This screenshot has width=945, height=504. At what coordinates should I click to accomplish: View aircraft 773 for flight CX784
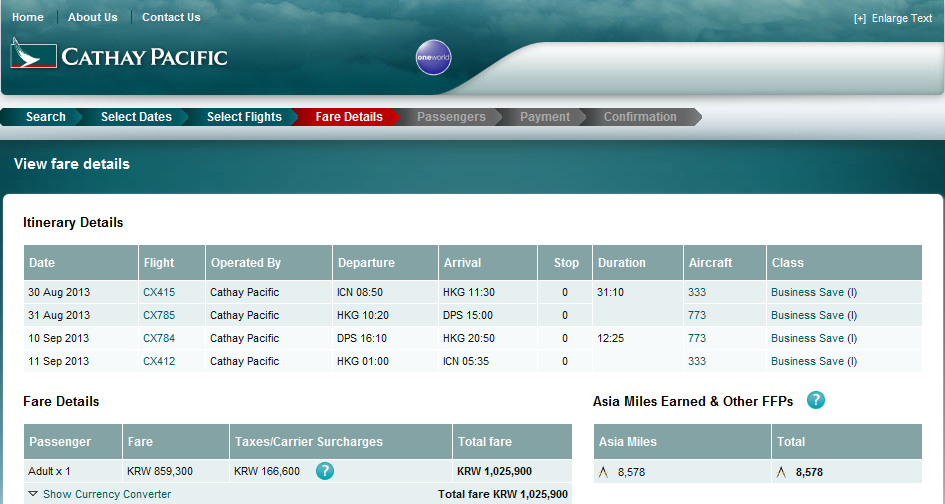point(697,338)
